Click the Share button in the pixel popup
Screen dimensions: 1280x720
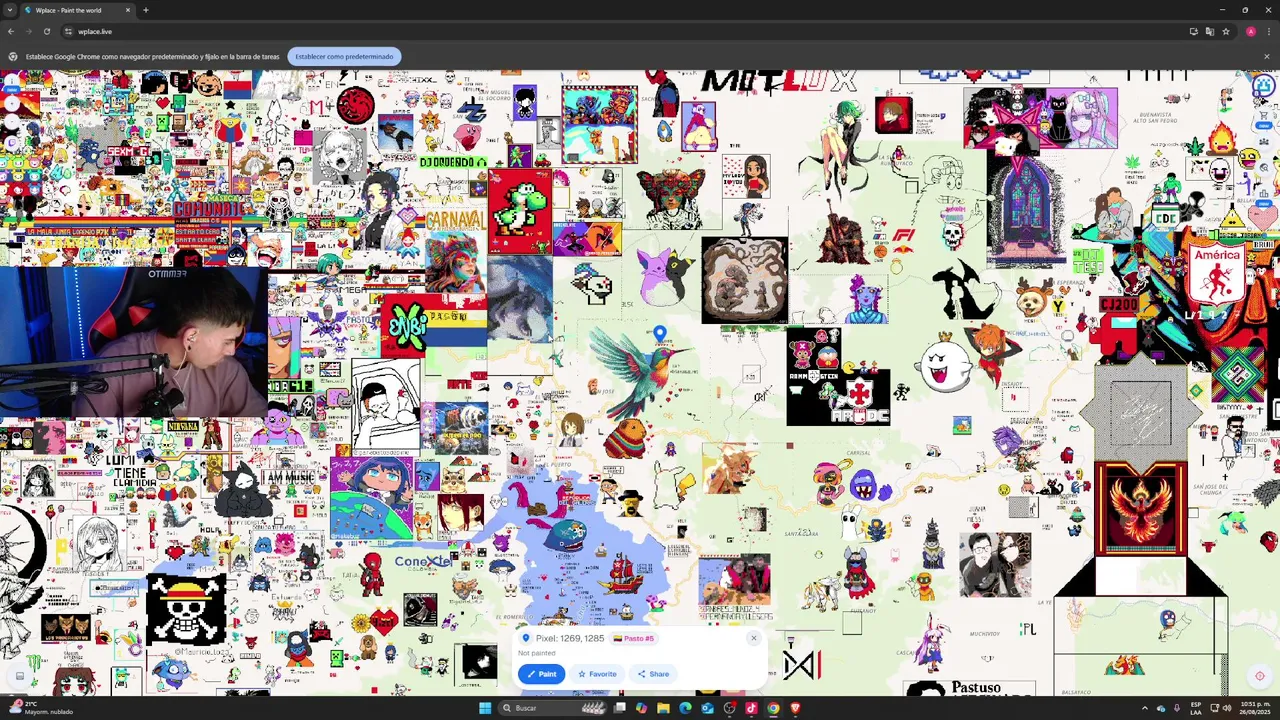click(653, 674)
